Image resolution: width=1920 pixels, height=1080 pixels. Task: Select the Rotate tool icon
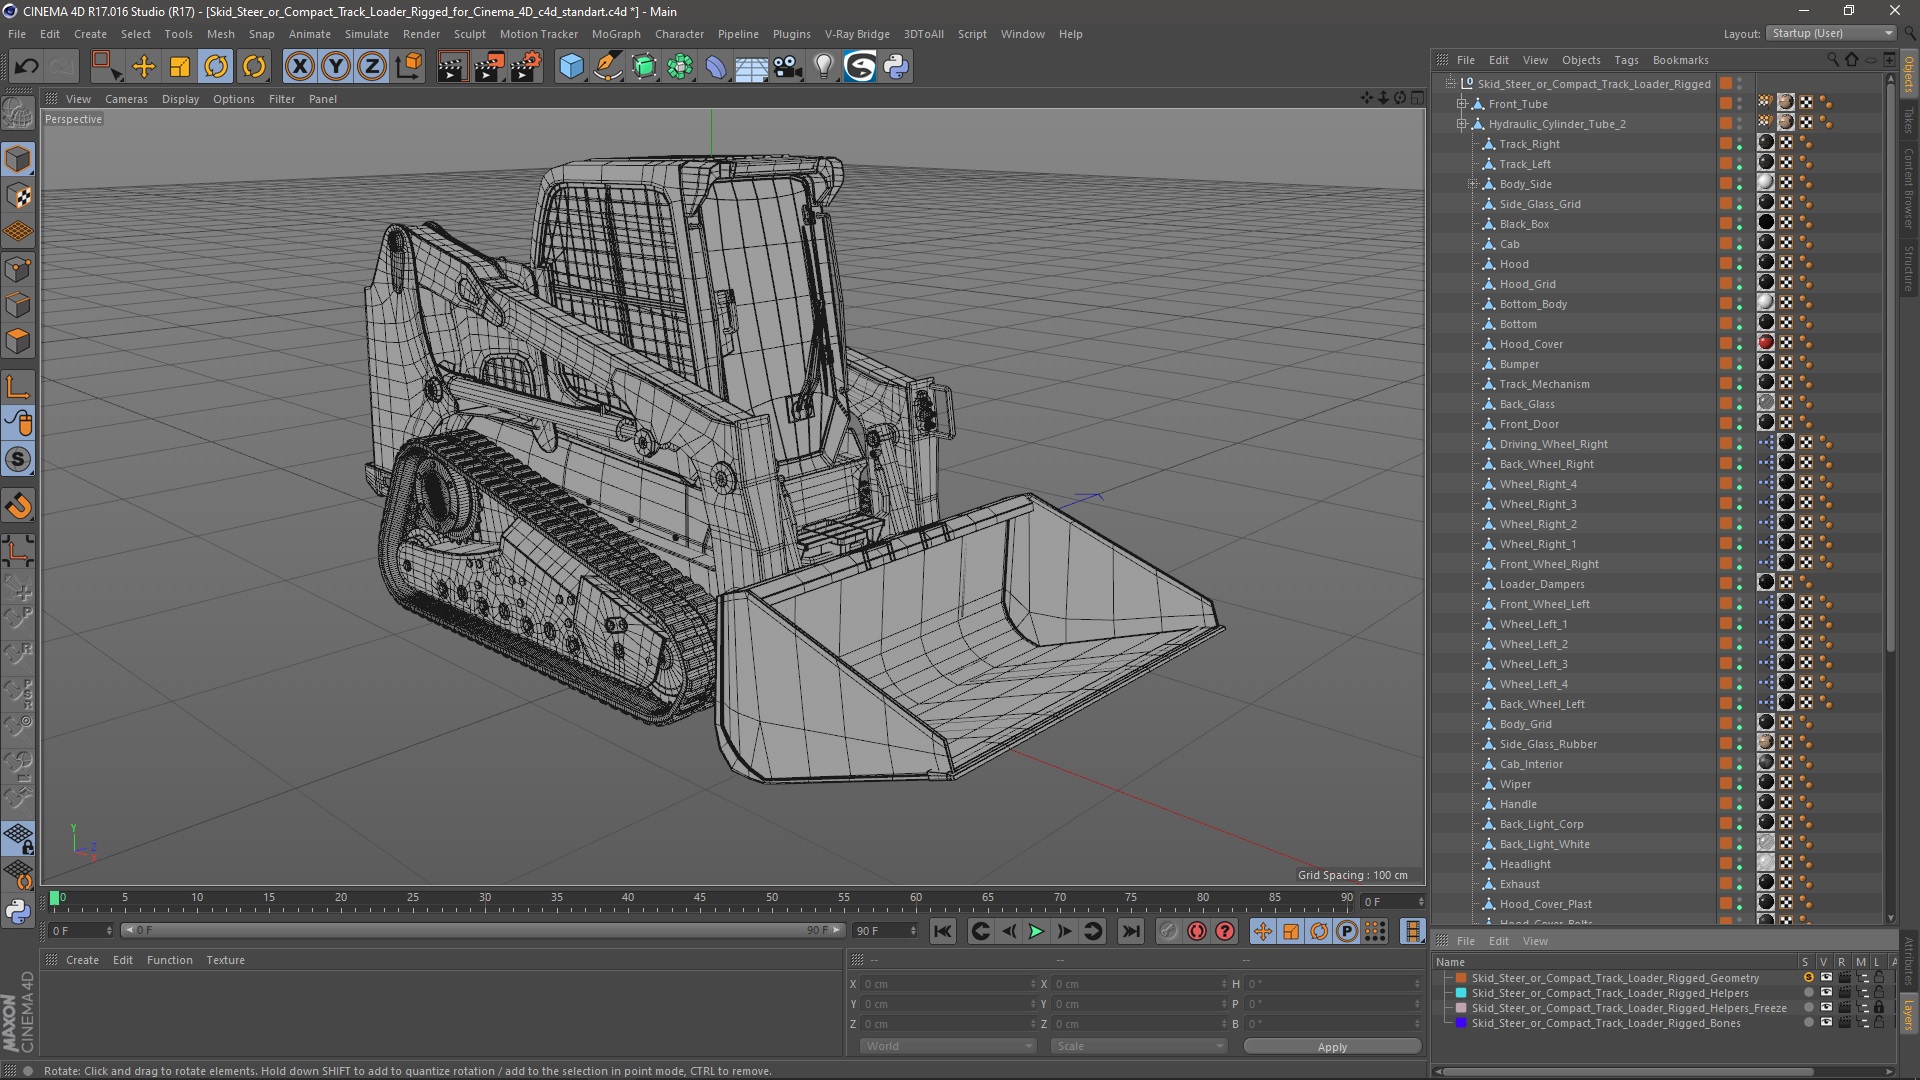click(x=216, y=67)
